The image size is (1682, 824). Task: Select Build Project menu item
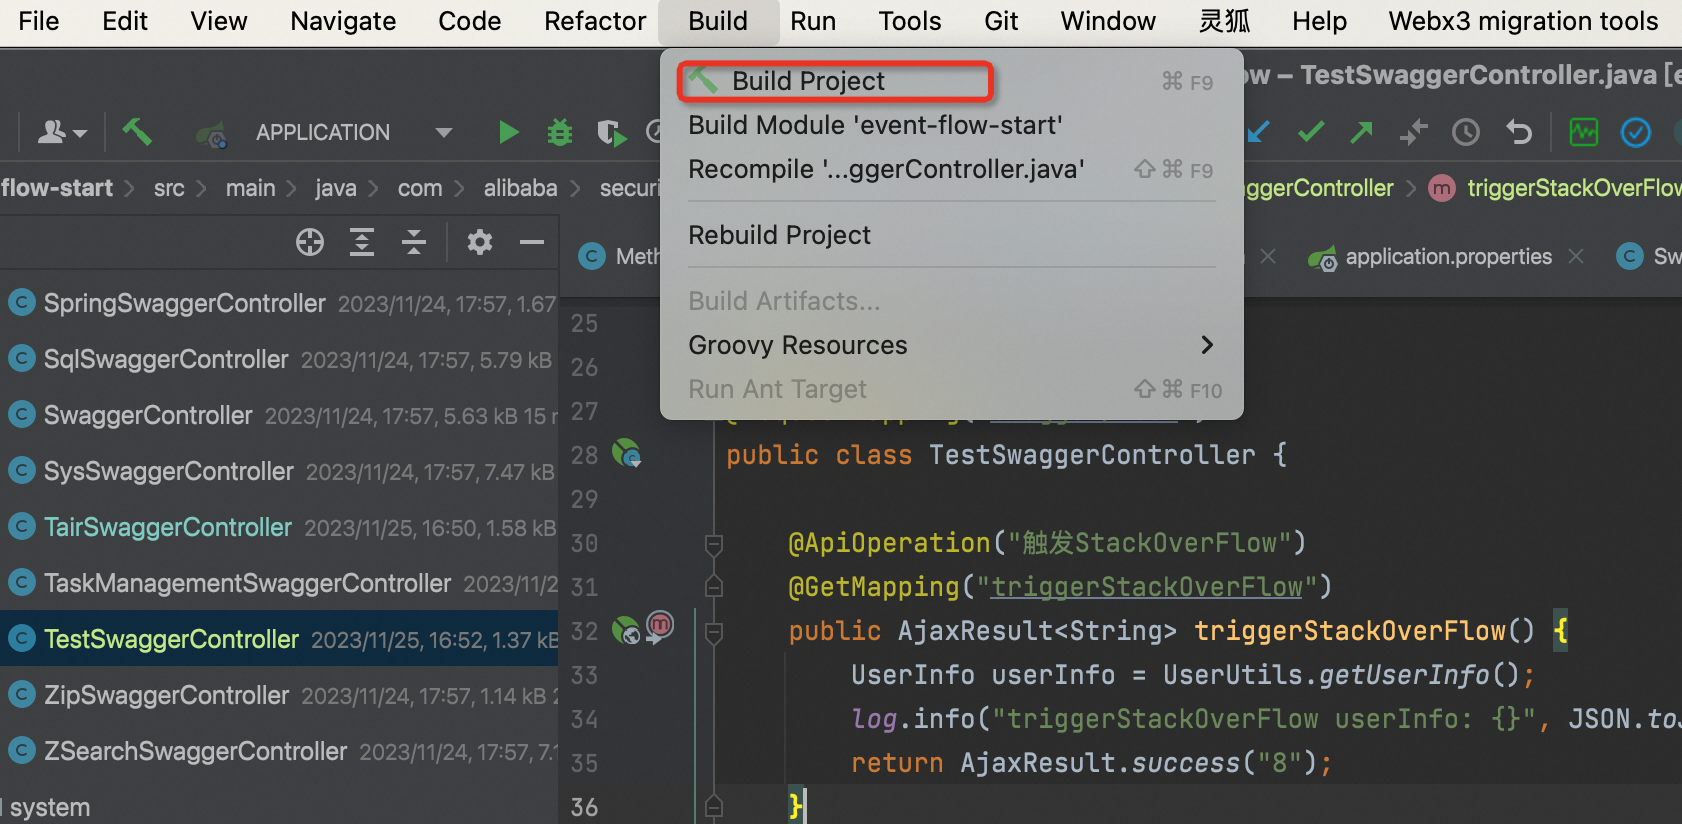click(952, 81)
